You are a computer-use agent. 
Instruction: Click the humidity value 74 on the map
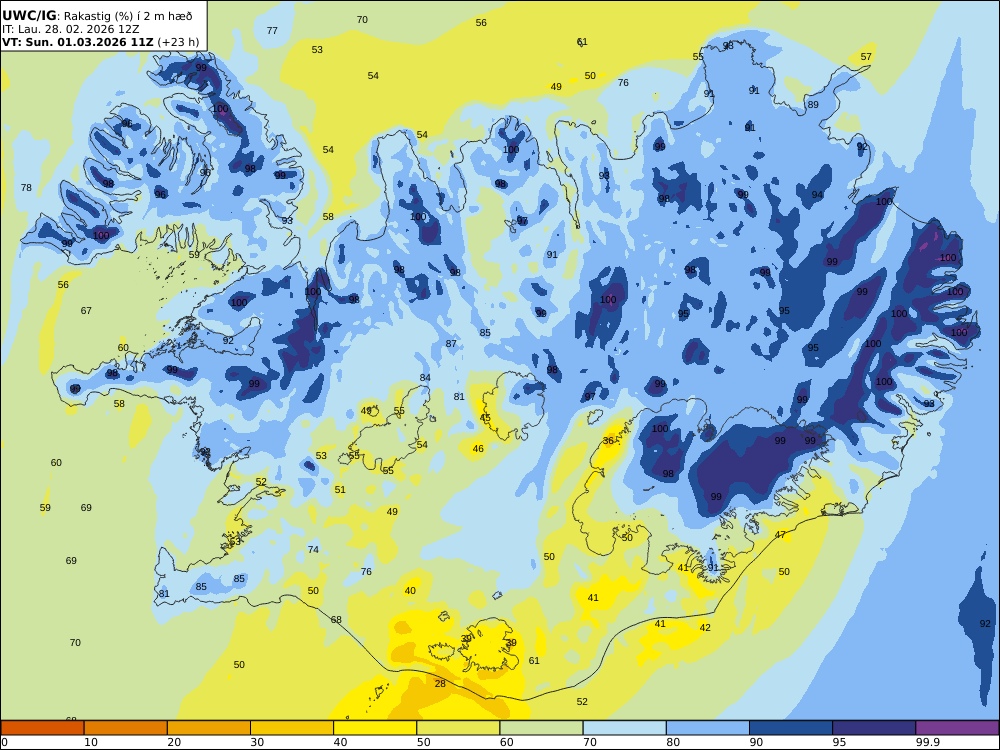313,550
